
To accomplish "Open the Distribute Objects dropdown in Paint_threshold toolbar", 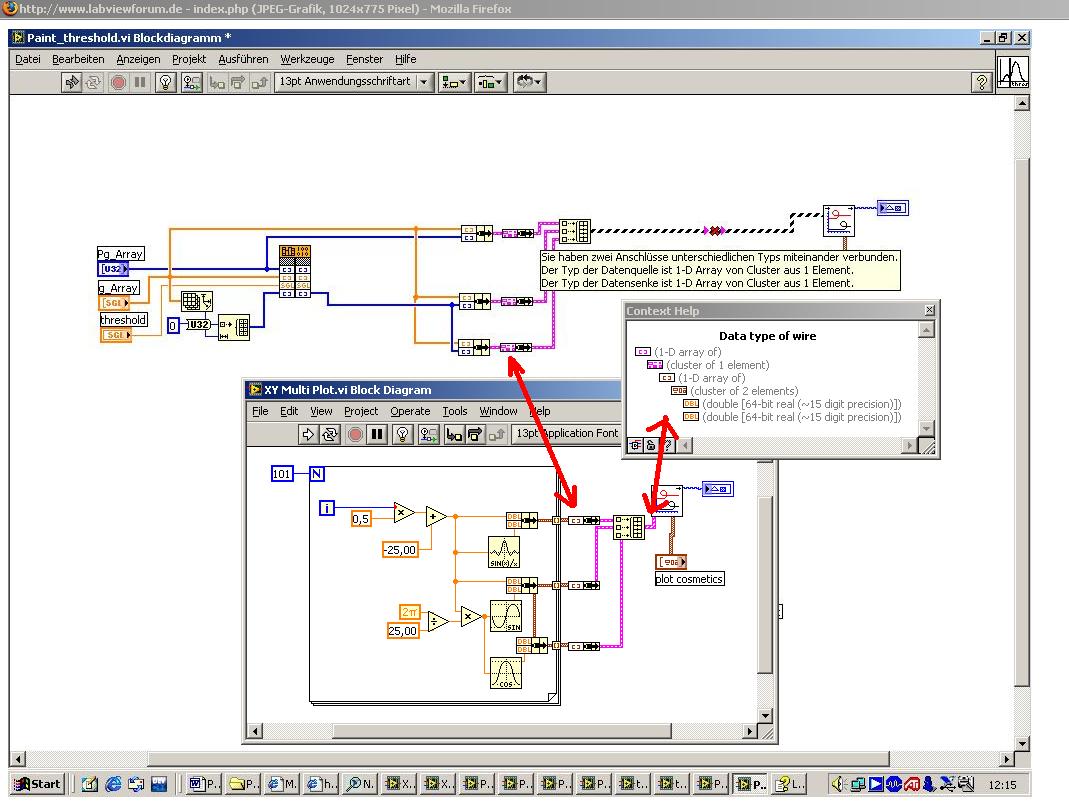I will pyautogui.click(x=490, y=83).
